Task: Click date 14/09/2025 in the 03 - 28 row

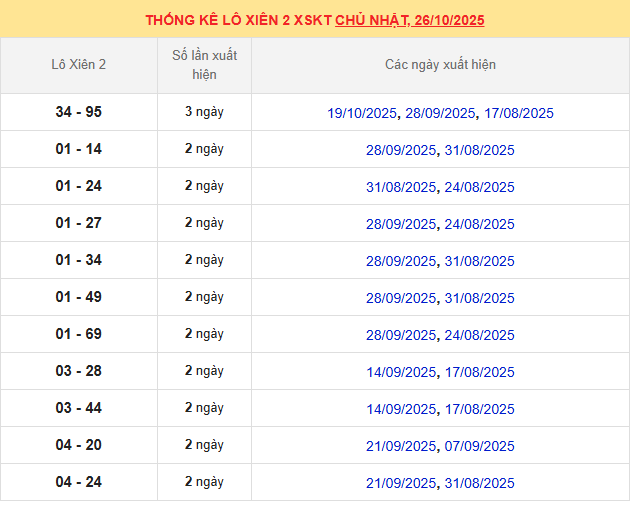Action: [401, 372]
